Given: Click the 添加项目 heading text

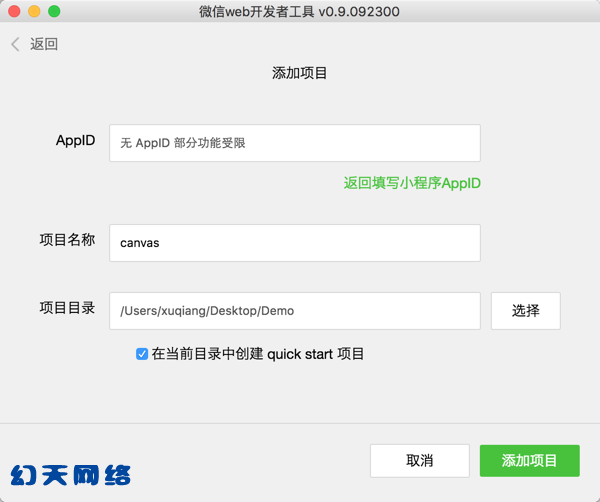Looking at the screenshot, I should [x=300, y=73].
